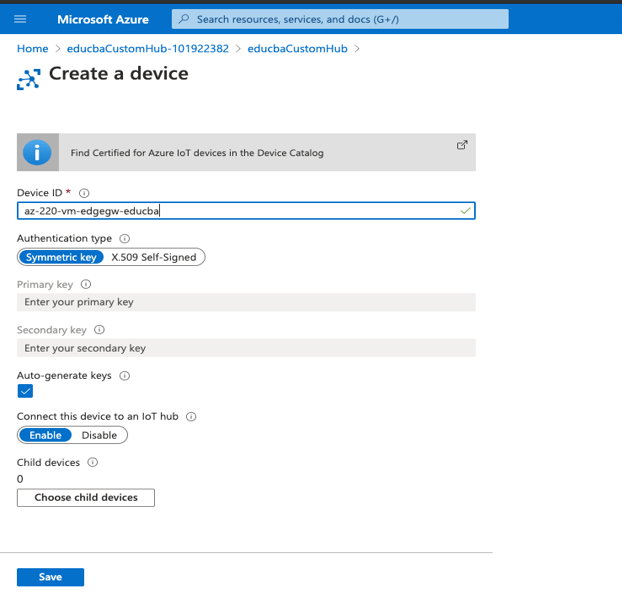622x593 pixels.
Task: Select X.509 Self-Signed authentication
Action: [x=154, y=257]
